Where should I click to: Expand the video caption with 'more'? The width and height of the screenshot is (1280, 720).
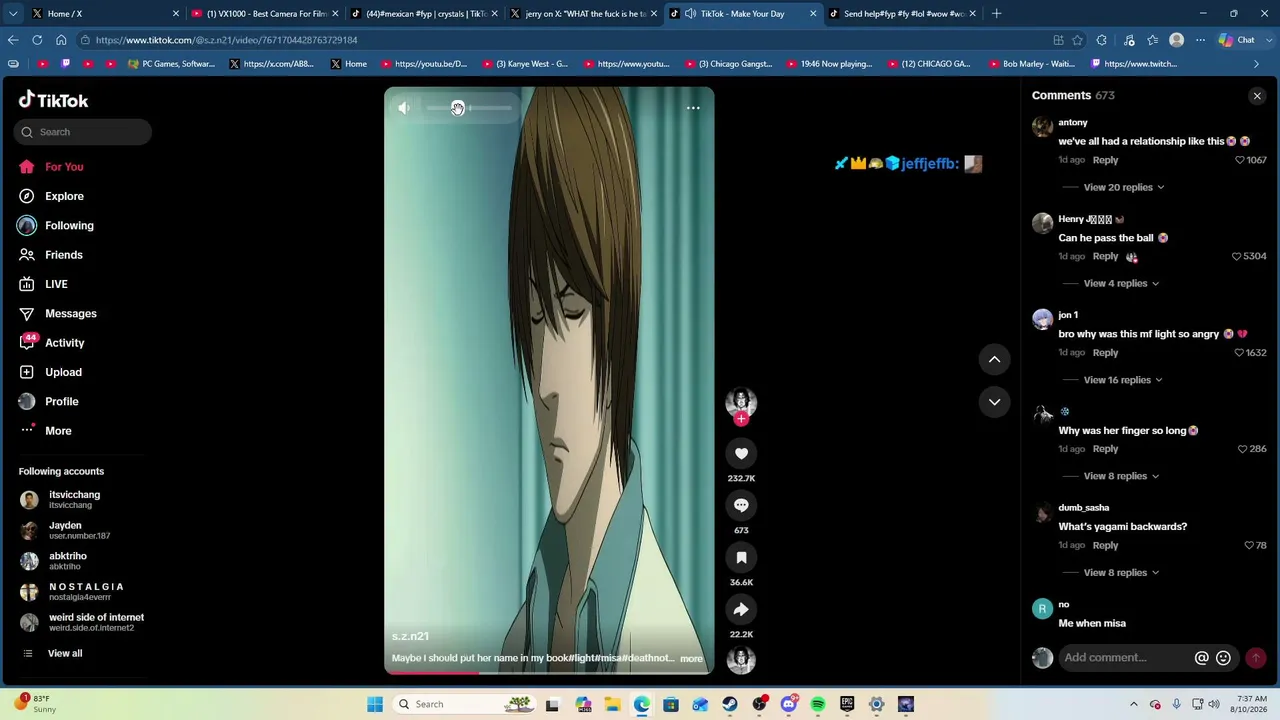691,659
